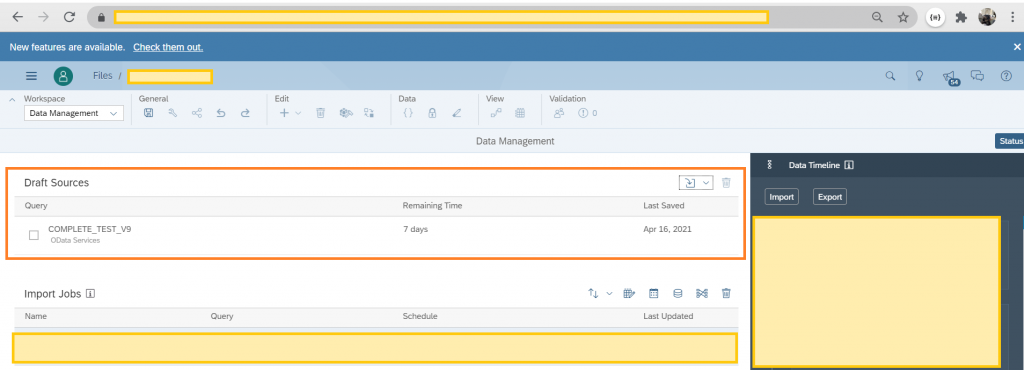Click the Files breadcrumb link
Screen dimensions: 1024x370
tap(103, 76)
